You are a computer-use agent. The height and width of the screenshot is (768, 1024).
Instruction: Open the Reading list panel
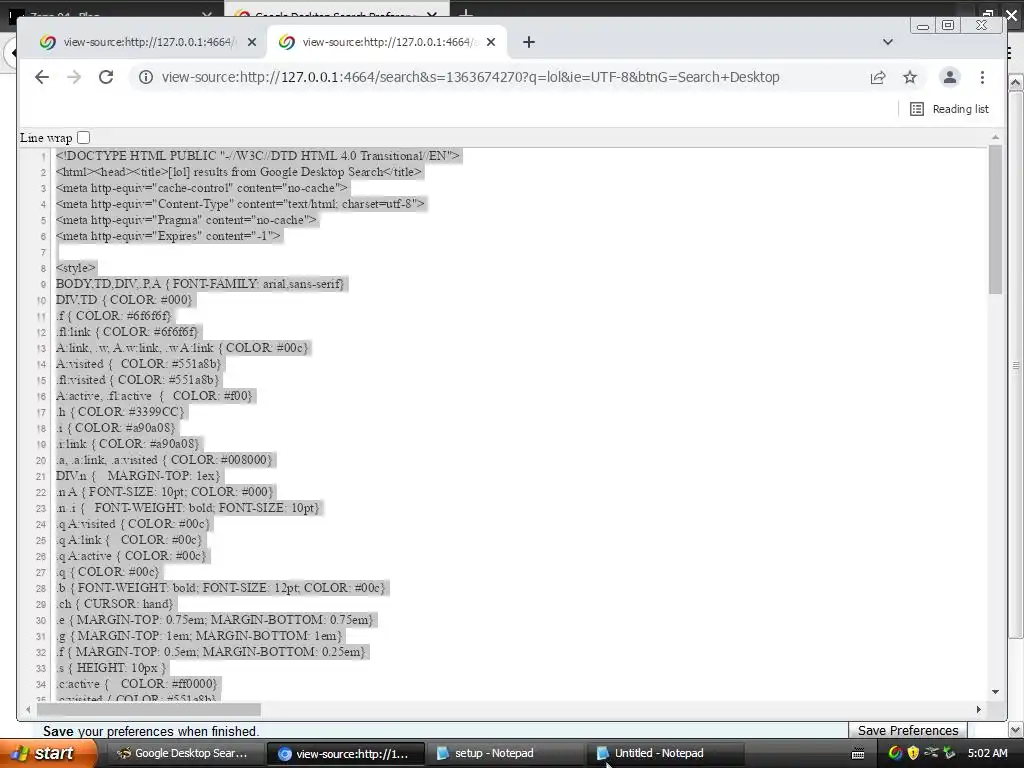click(949, 109)
